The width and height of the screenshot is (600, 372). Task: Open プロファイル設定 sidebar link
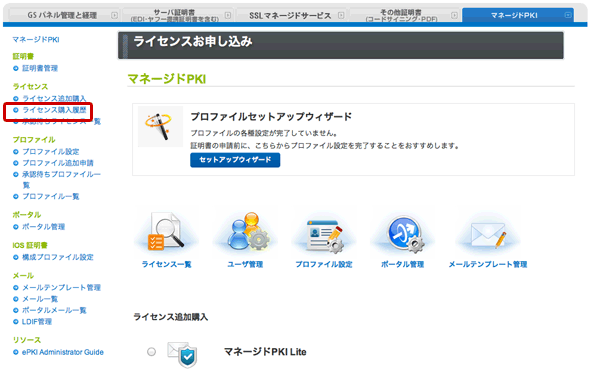[x=51, y=152]
